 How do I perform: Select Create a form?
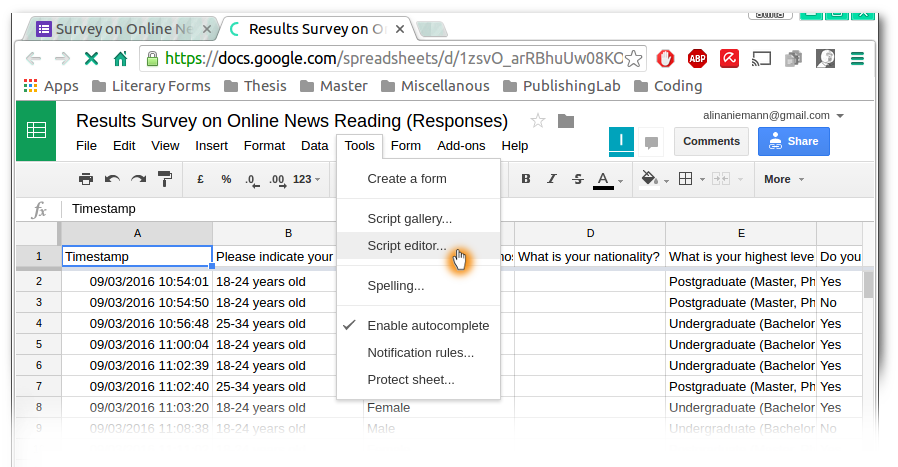(418, 179)
